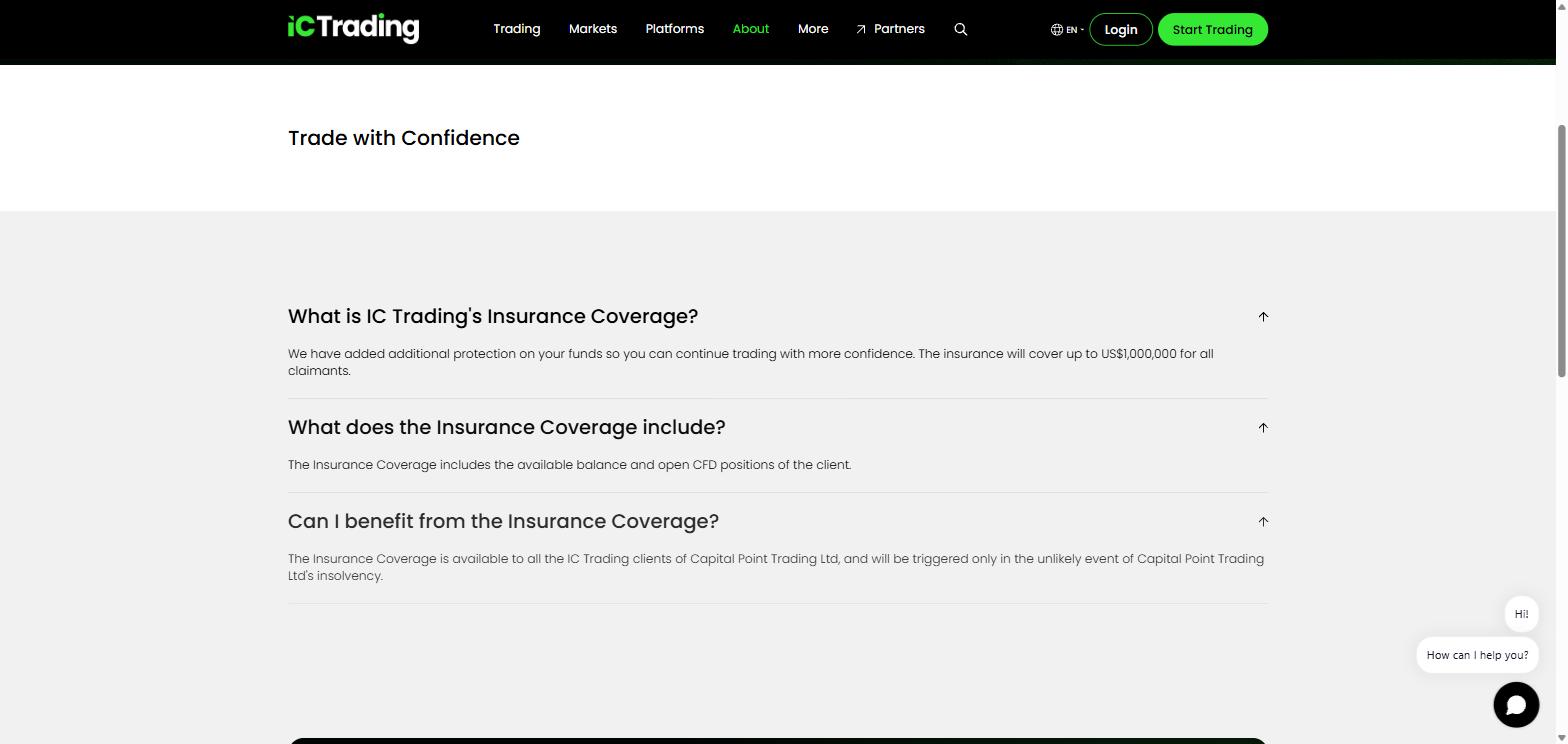Collapse "What does the Insurance Coverage include?" arrow
1568x744 pixels.
pos(1263,428)
